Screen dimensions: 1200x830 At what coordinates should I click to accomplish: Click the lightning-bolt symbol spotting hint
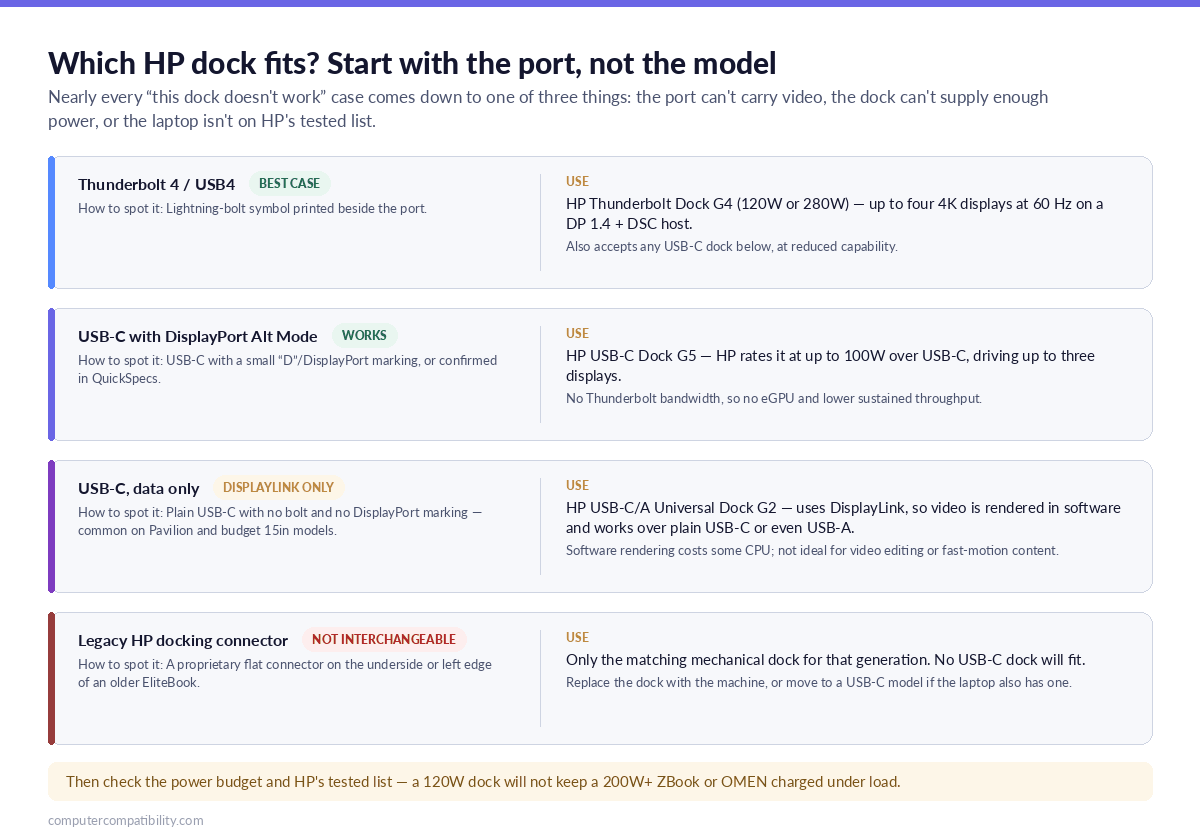coord(252,209)
